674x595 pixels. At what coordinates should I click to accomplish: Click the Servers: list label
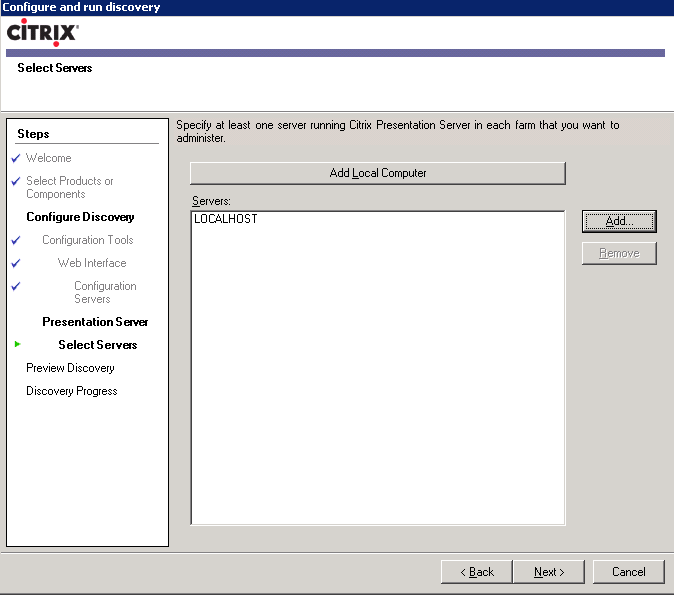[211, 201]
